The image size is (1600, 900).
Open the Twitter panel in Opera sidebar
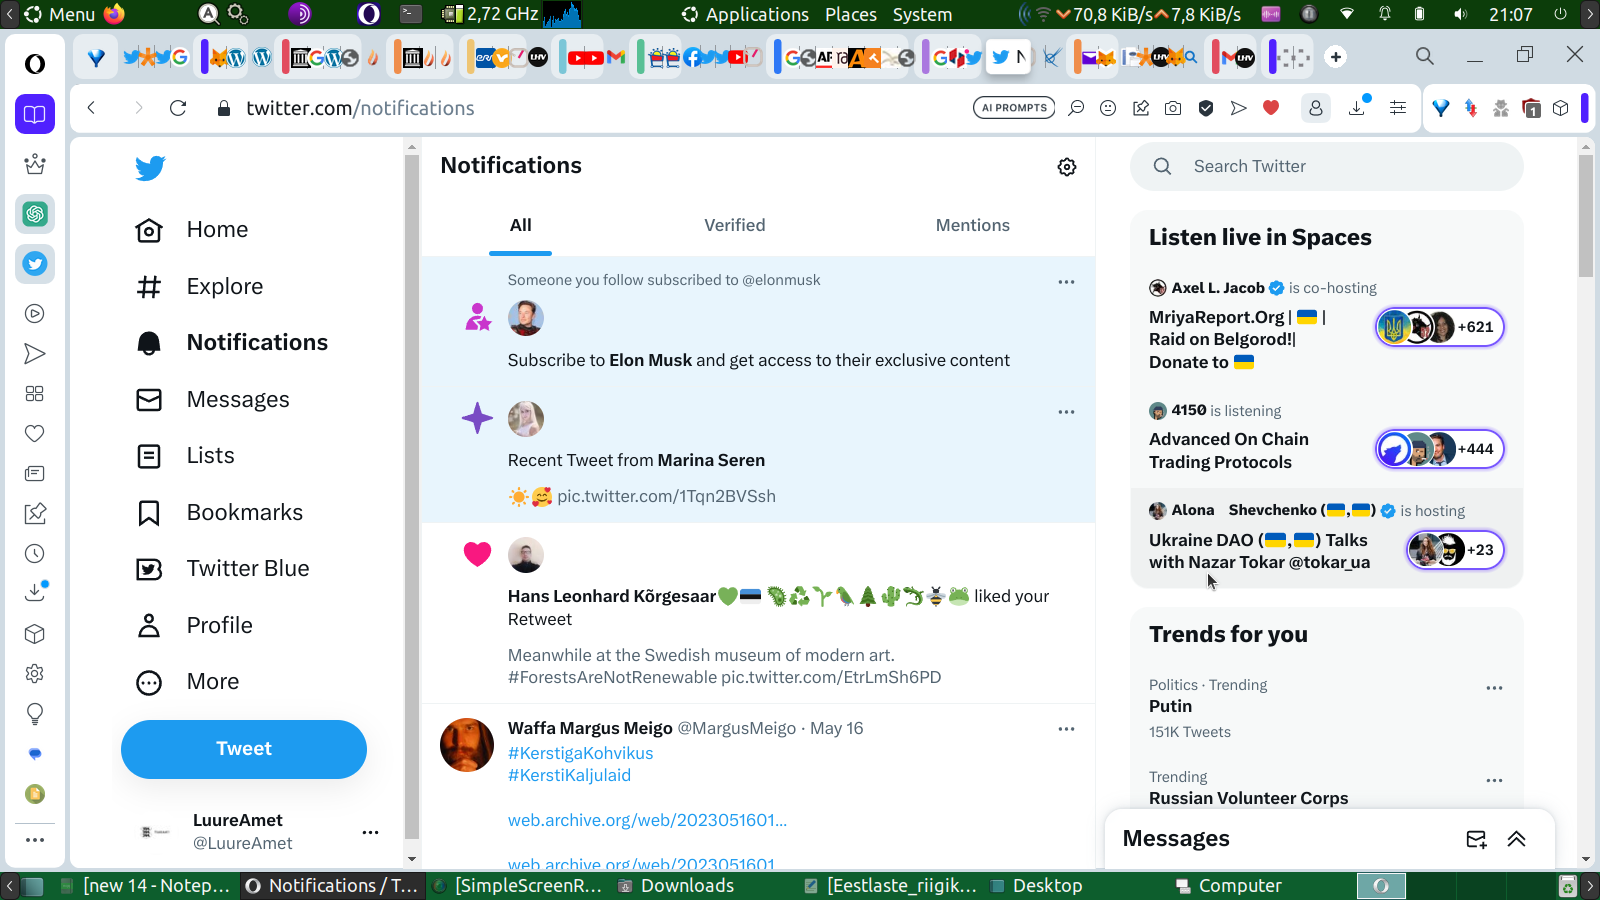[35, 264]
